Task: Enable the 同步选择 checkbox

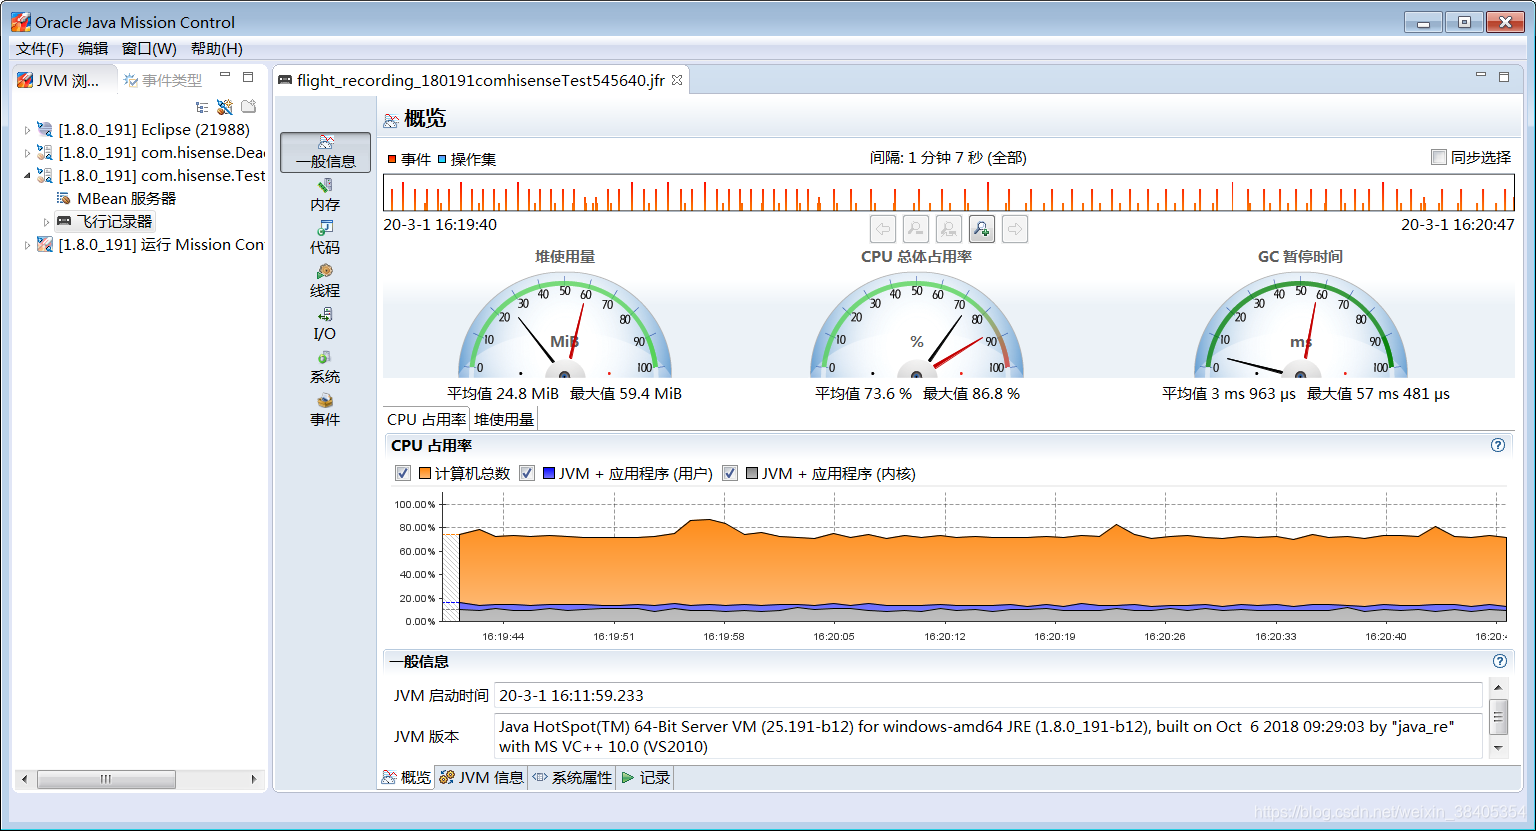Action: coord(1439,157)
